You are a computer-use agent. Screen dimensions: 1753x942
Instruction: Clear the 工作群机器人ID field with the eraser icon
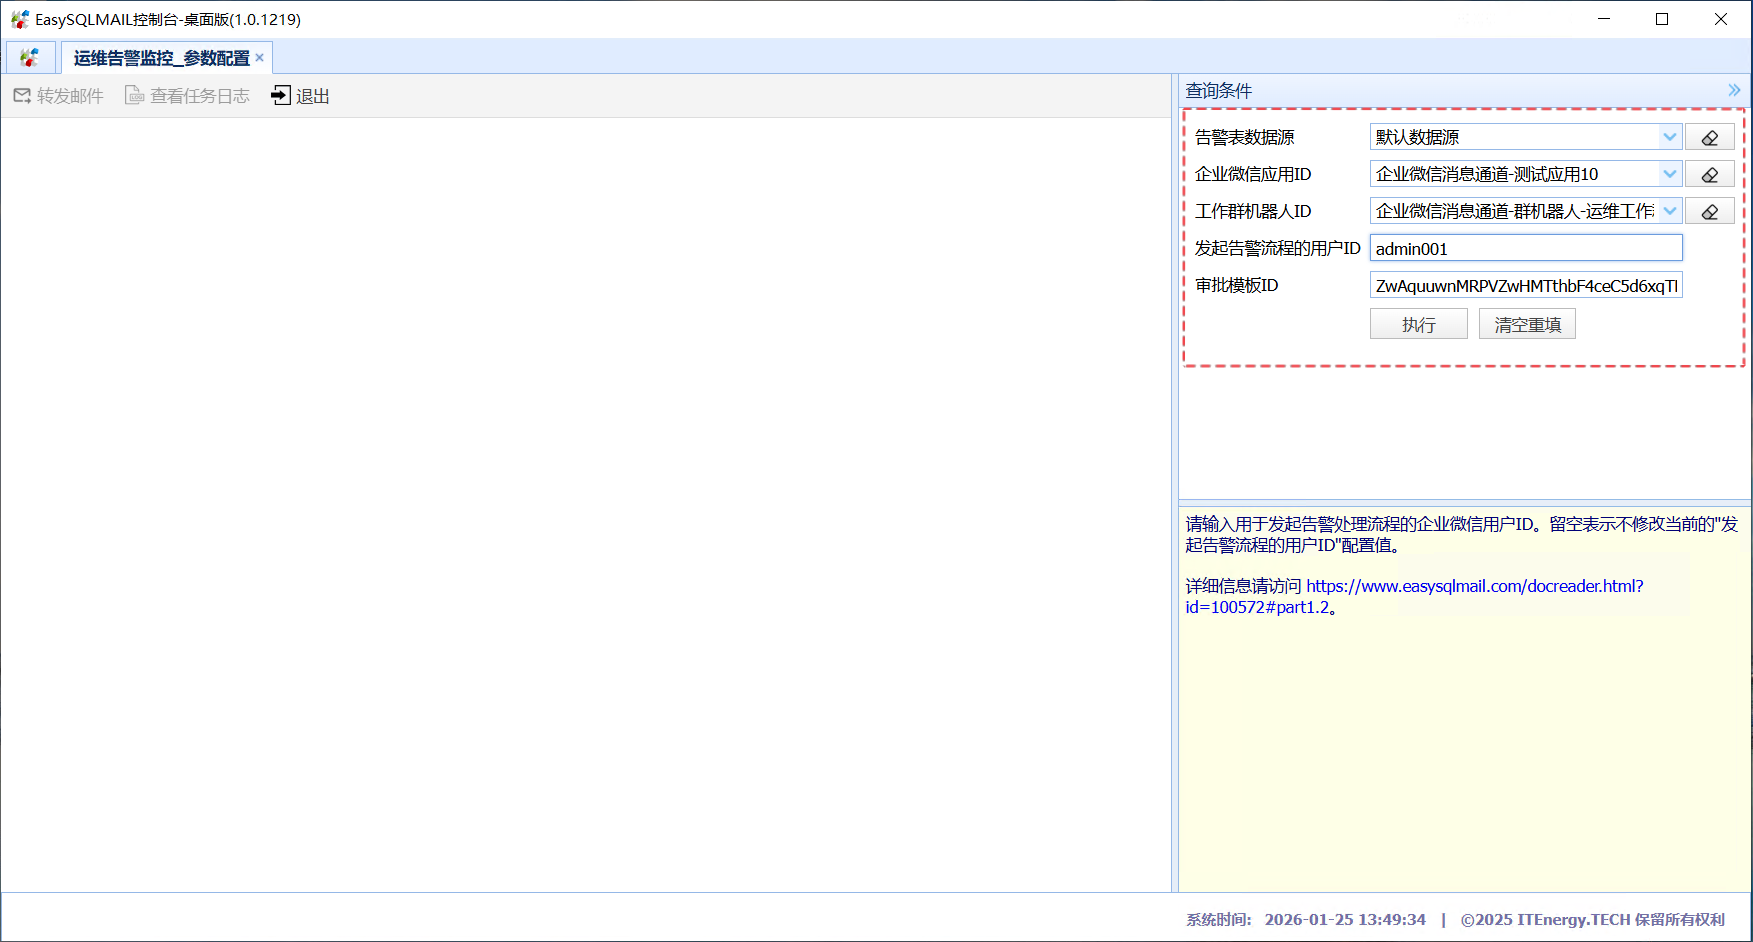[1710, 211]
